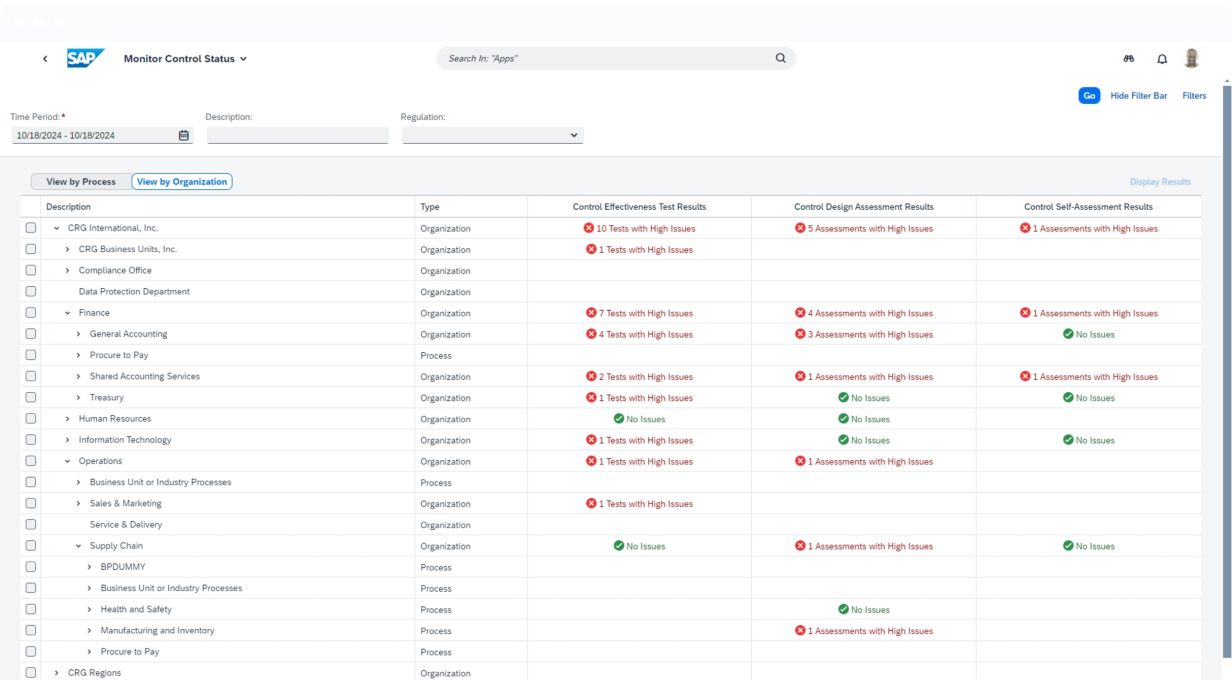The width and height of the screenshot is (1232, 680).
Task: Click the back navigation arrow
Action: click(45, 59)
